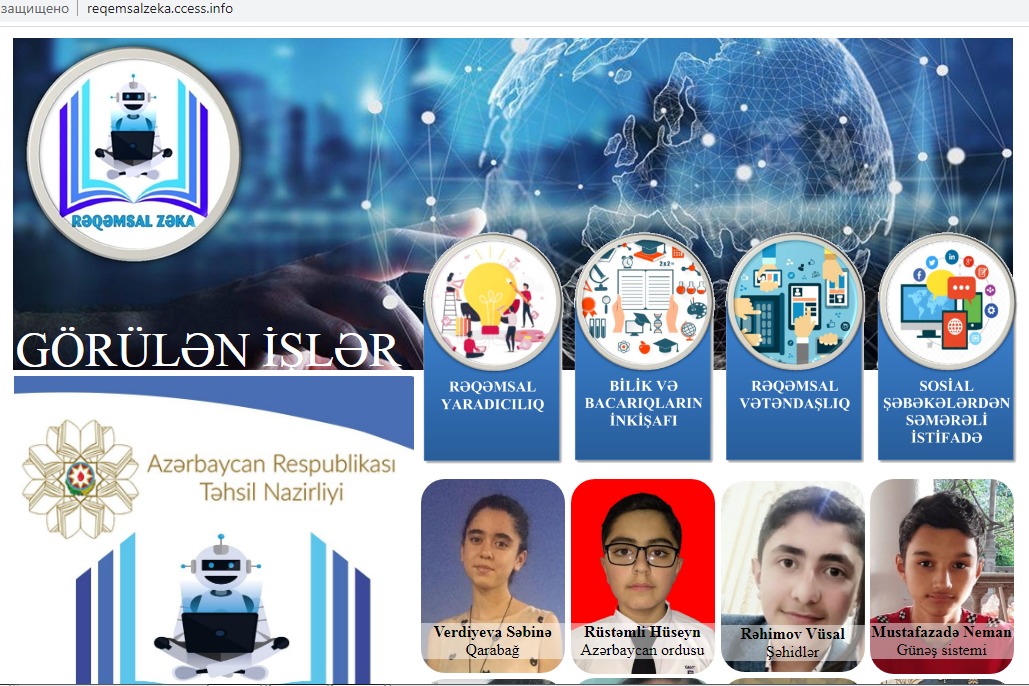Select the BİLİK VƏ BACARIQLARIN İNKİŞAFI label
Screen dimensions: 1029x686
[x=644, y=403]
